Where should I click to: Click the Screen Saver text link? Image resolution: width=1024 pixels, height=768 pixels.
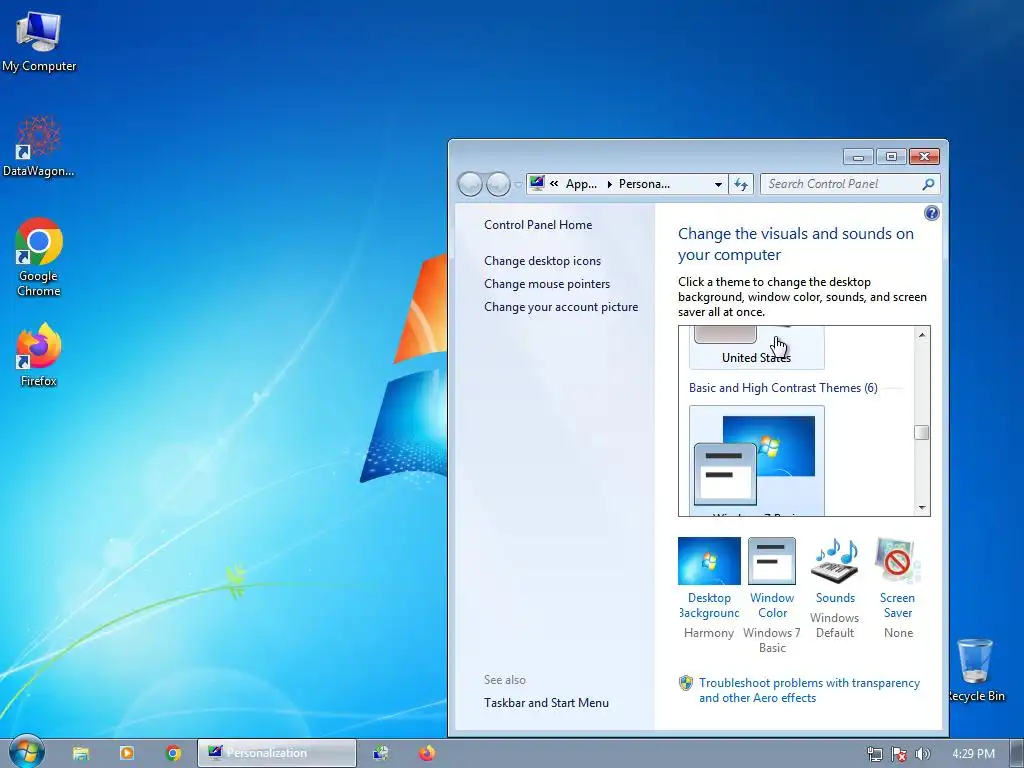897,605
